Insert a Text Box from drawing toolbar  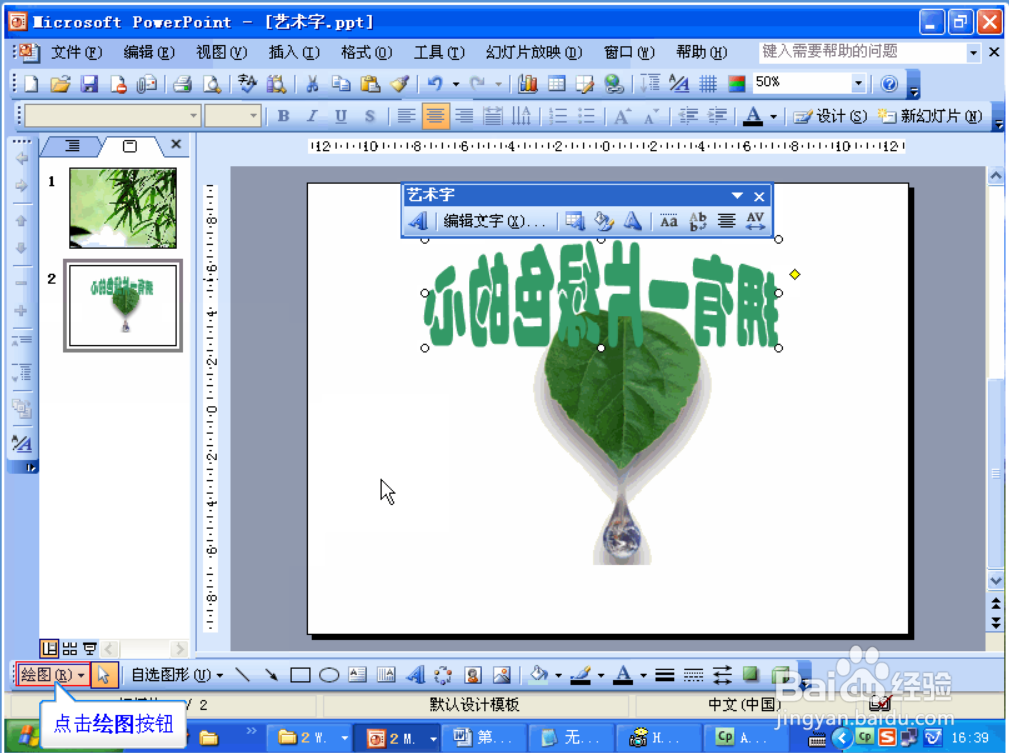coord(358,674)
